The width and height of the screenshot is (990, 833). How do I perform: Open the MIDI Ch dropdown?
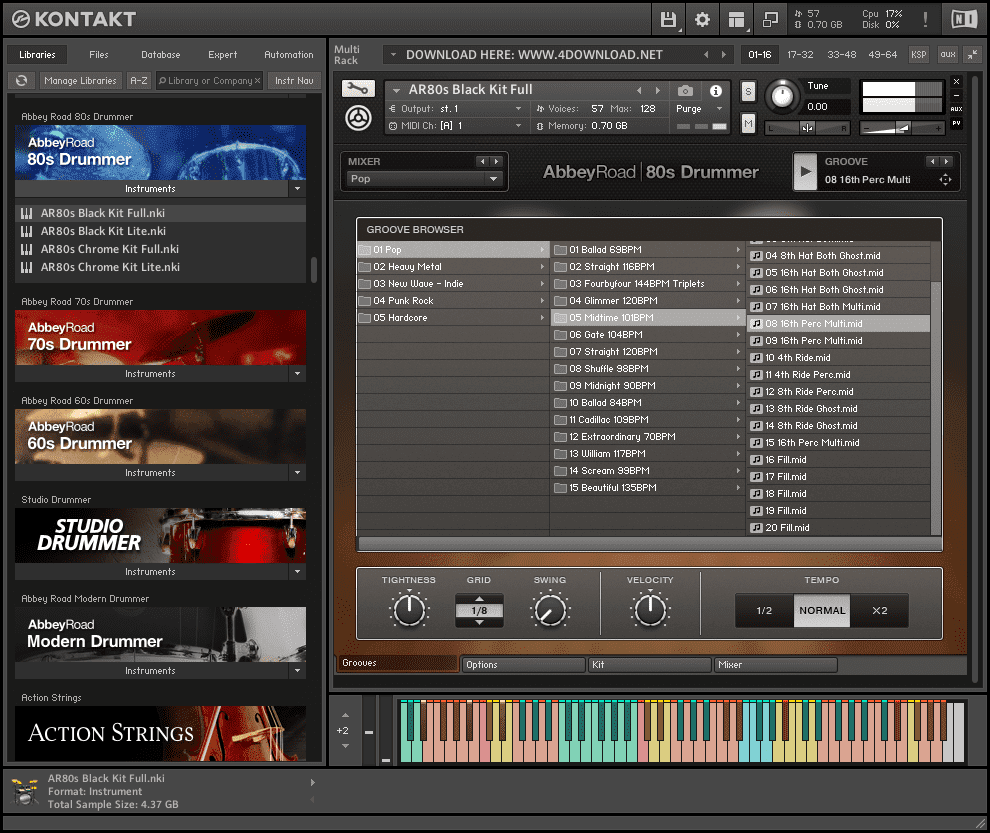click(456, 126)
